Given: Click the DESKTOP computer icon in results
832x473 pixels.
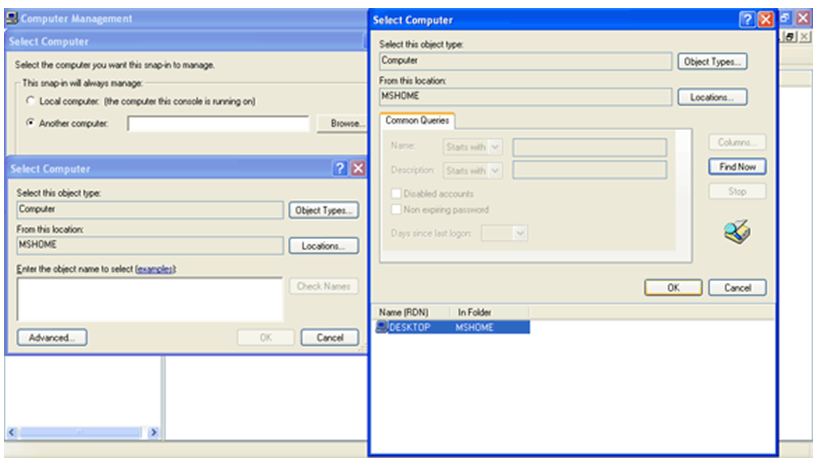Looking at the screenshot, I should click(x=381, y=327).
